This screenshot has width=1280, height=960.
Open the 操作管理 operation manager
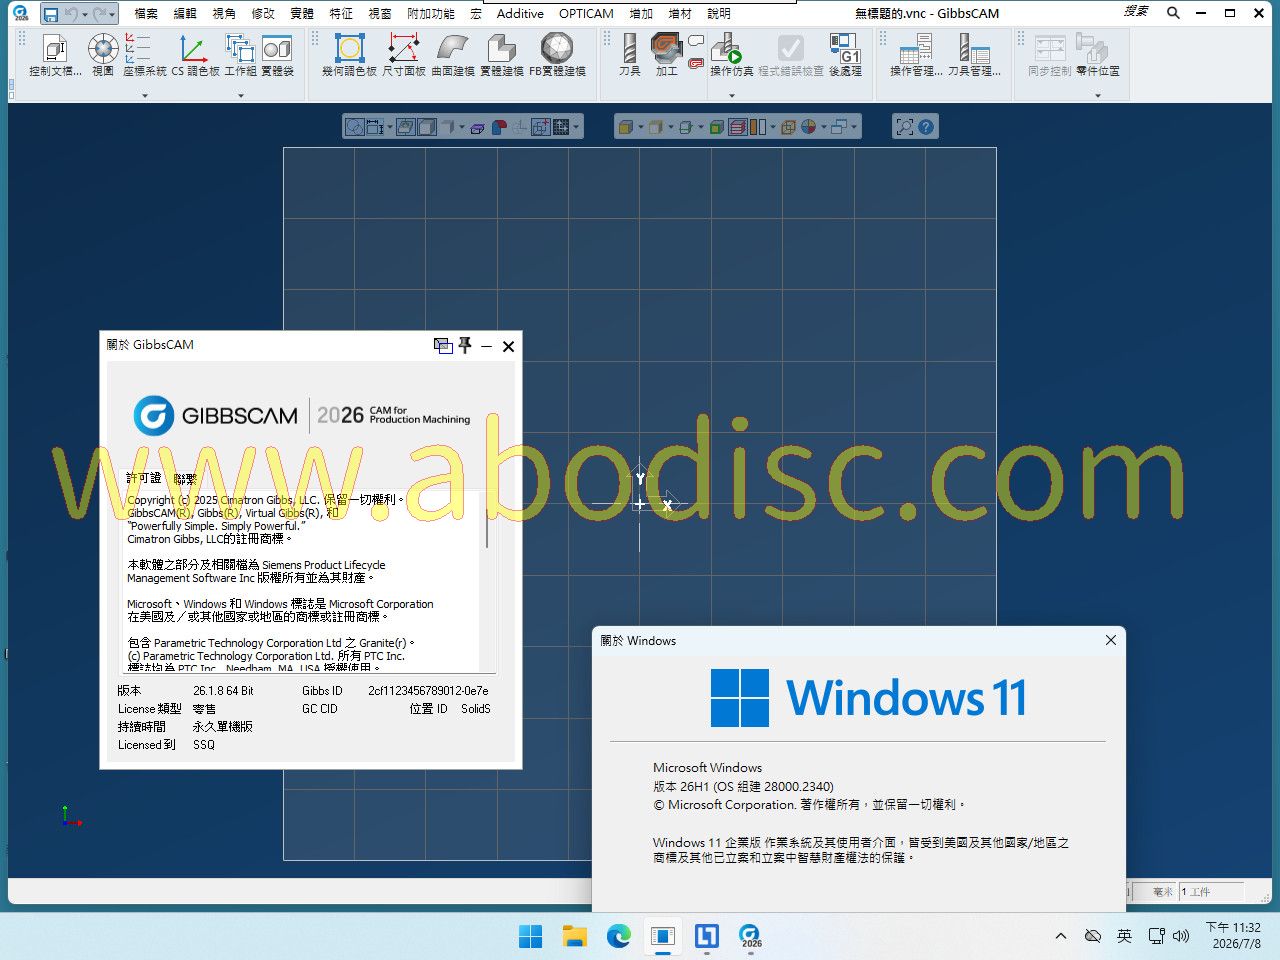(916, 55)
